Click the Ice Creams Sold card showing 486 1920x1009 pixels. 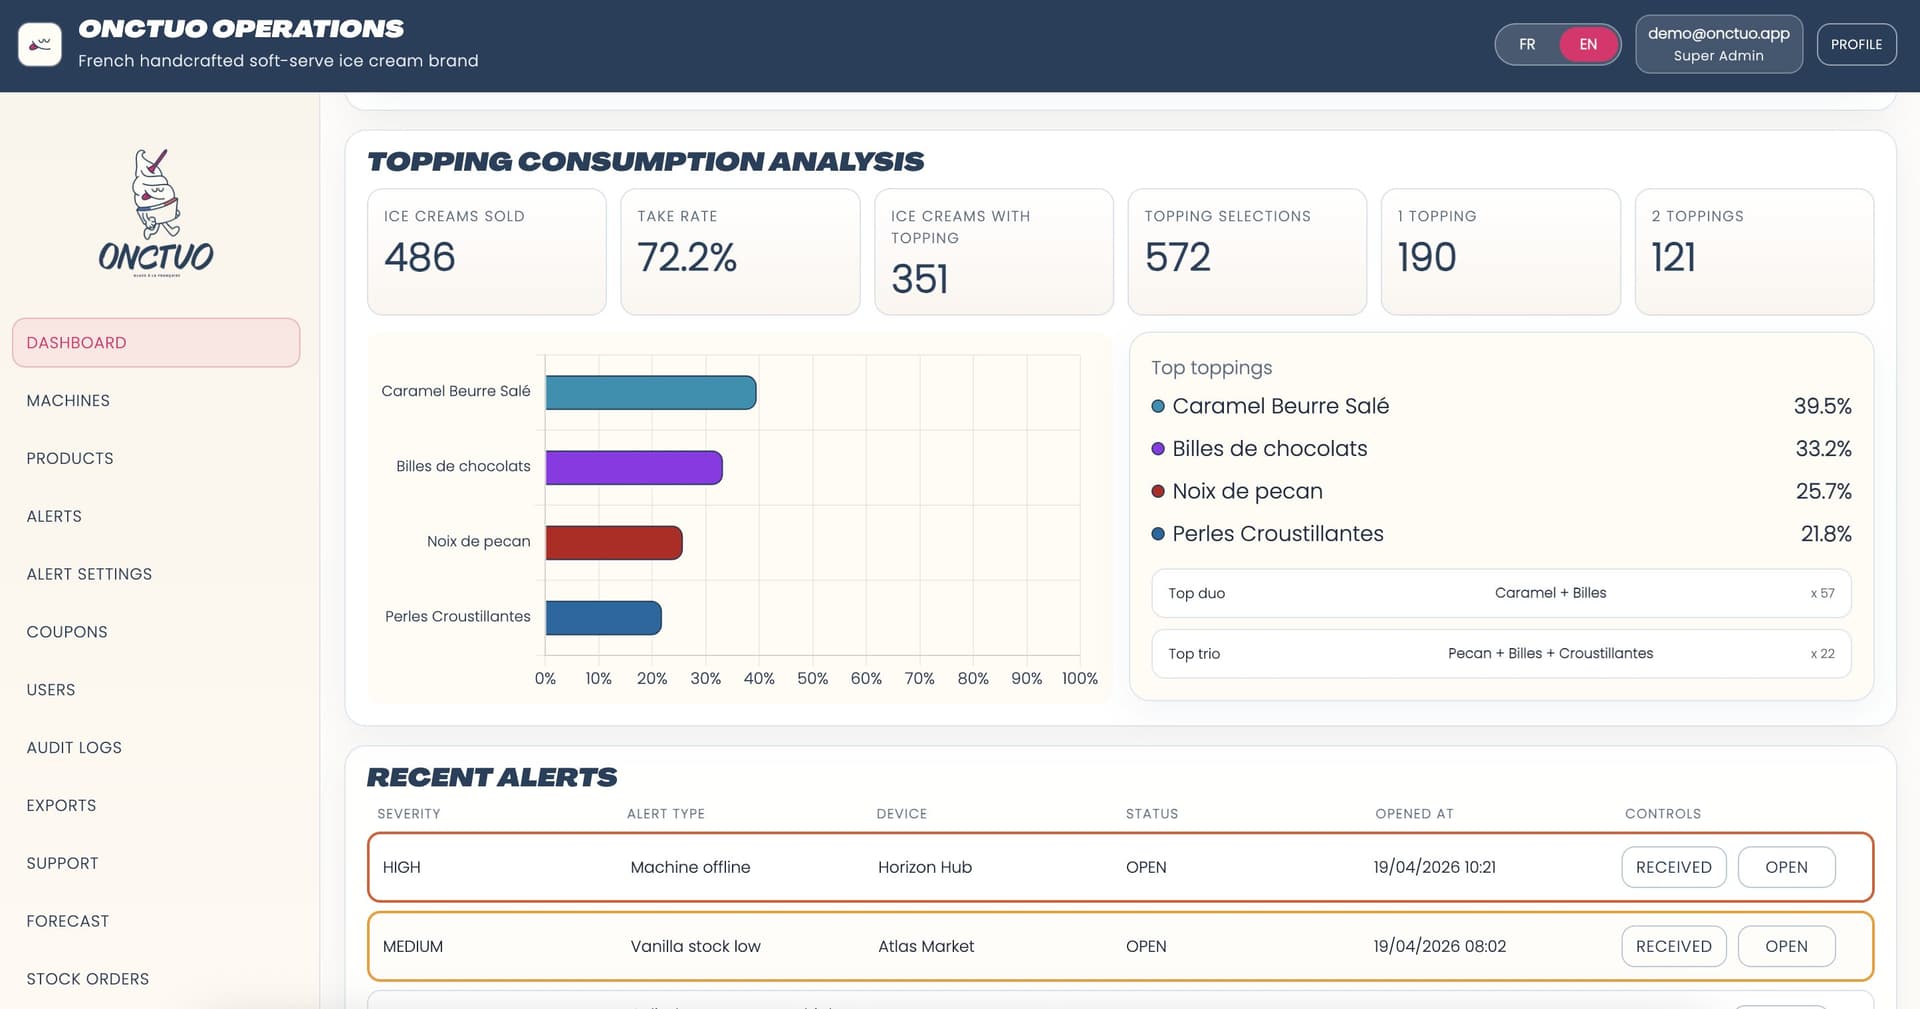coord(487,252)
